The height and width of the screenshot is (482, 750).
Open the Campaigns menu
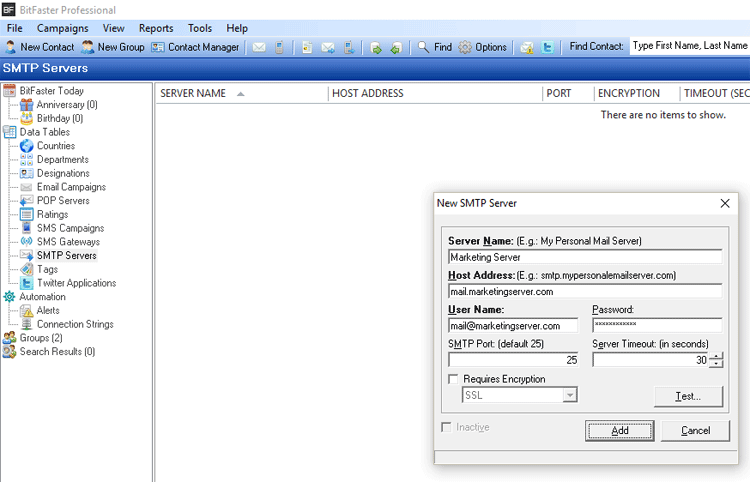pyautogui.click(x=63, y=28)
